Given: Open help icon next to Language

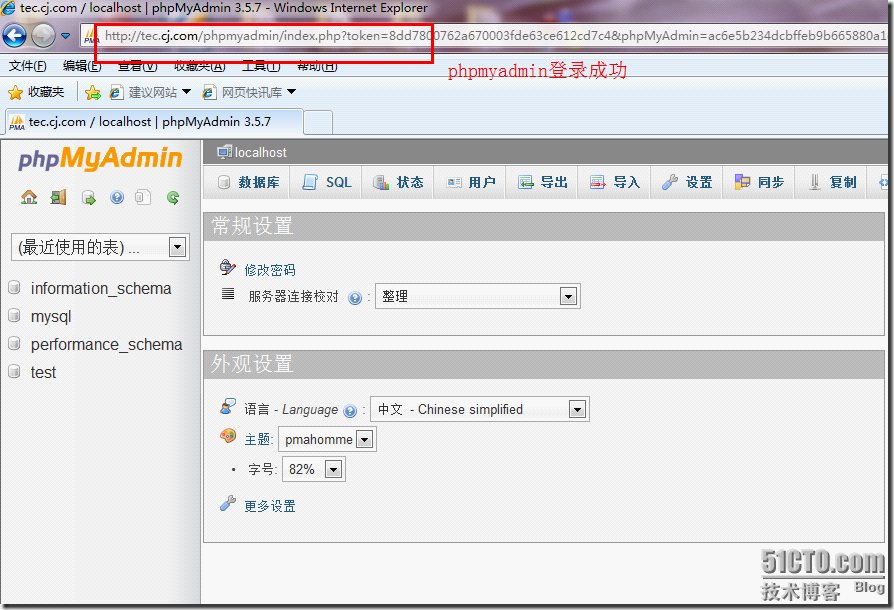Looking at the screenshot, I should pos(350,411).
